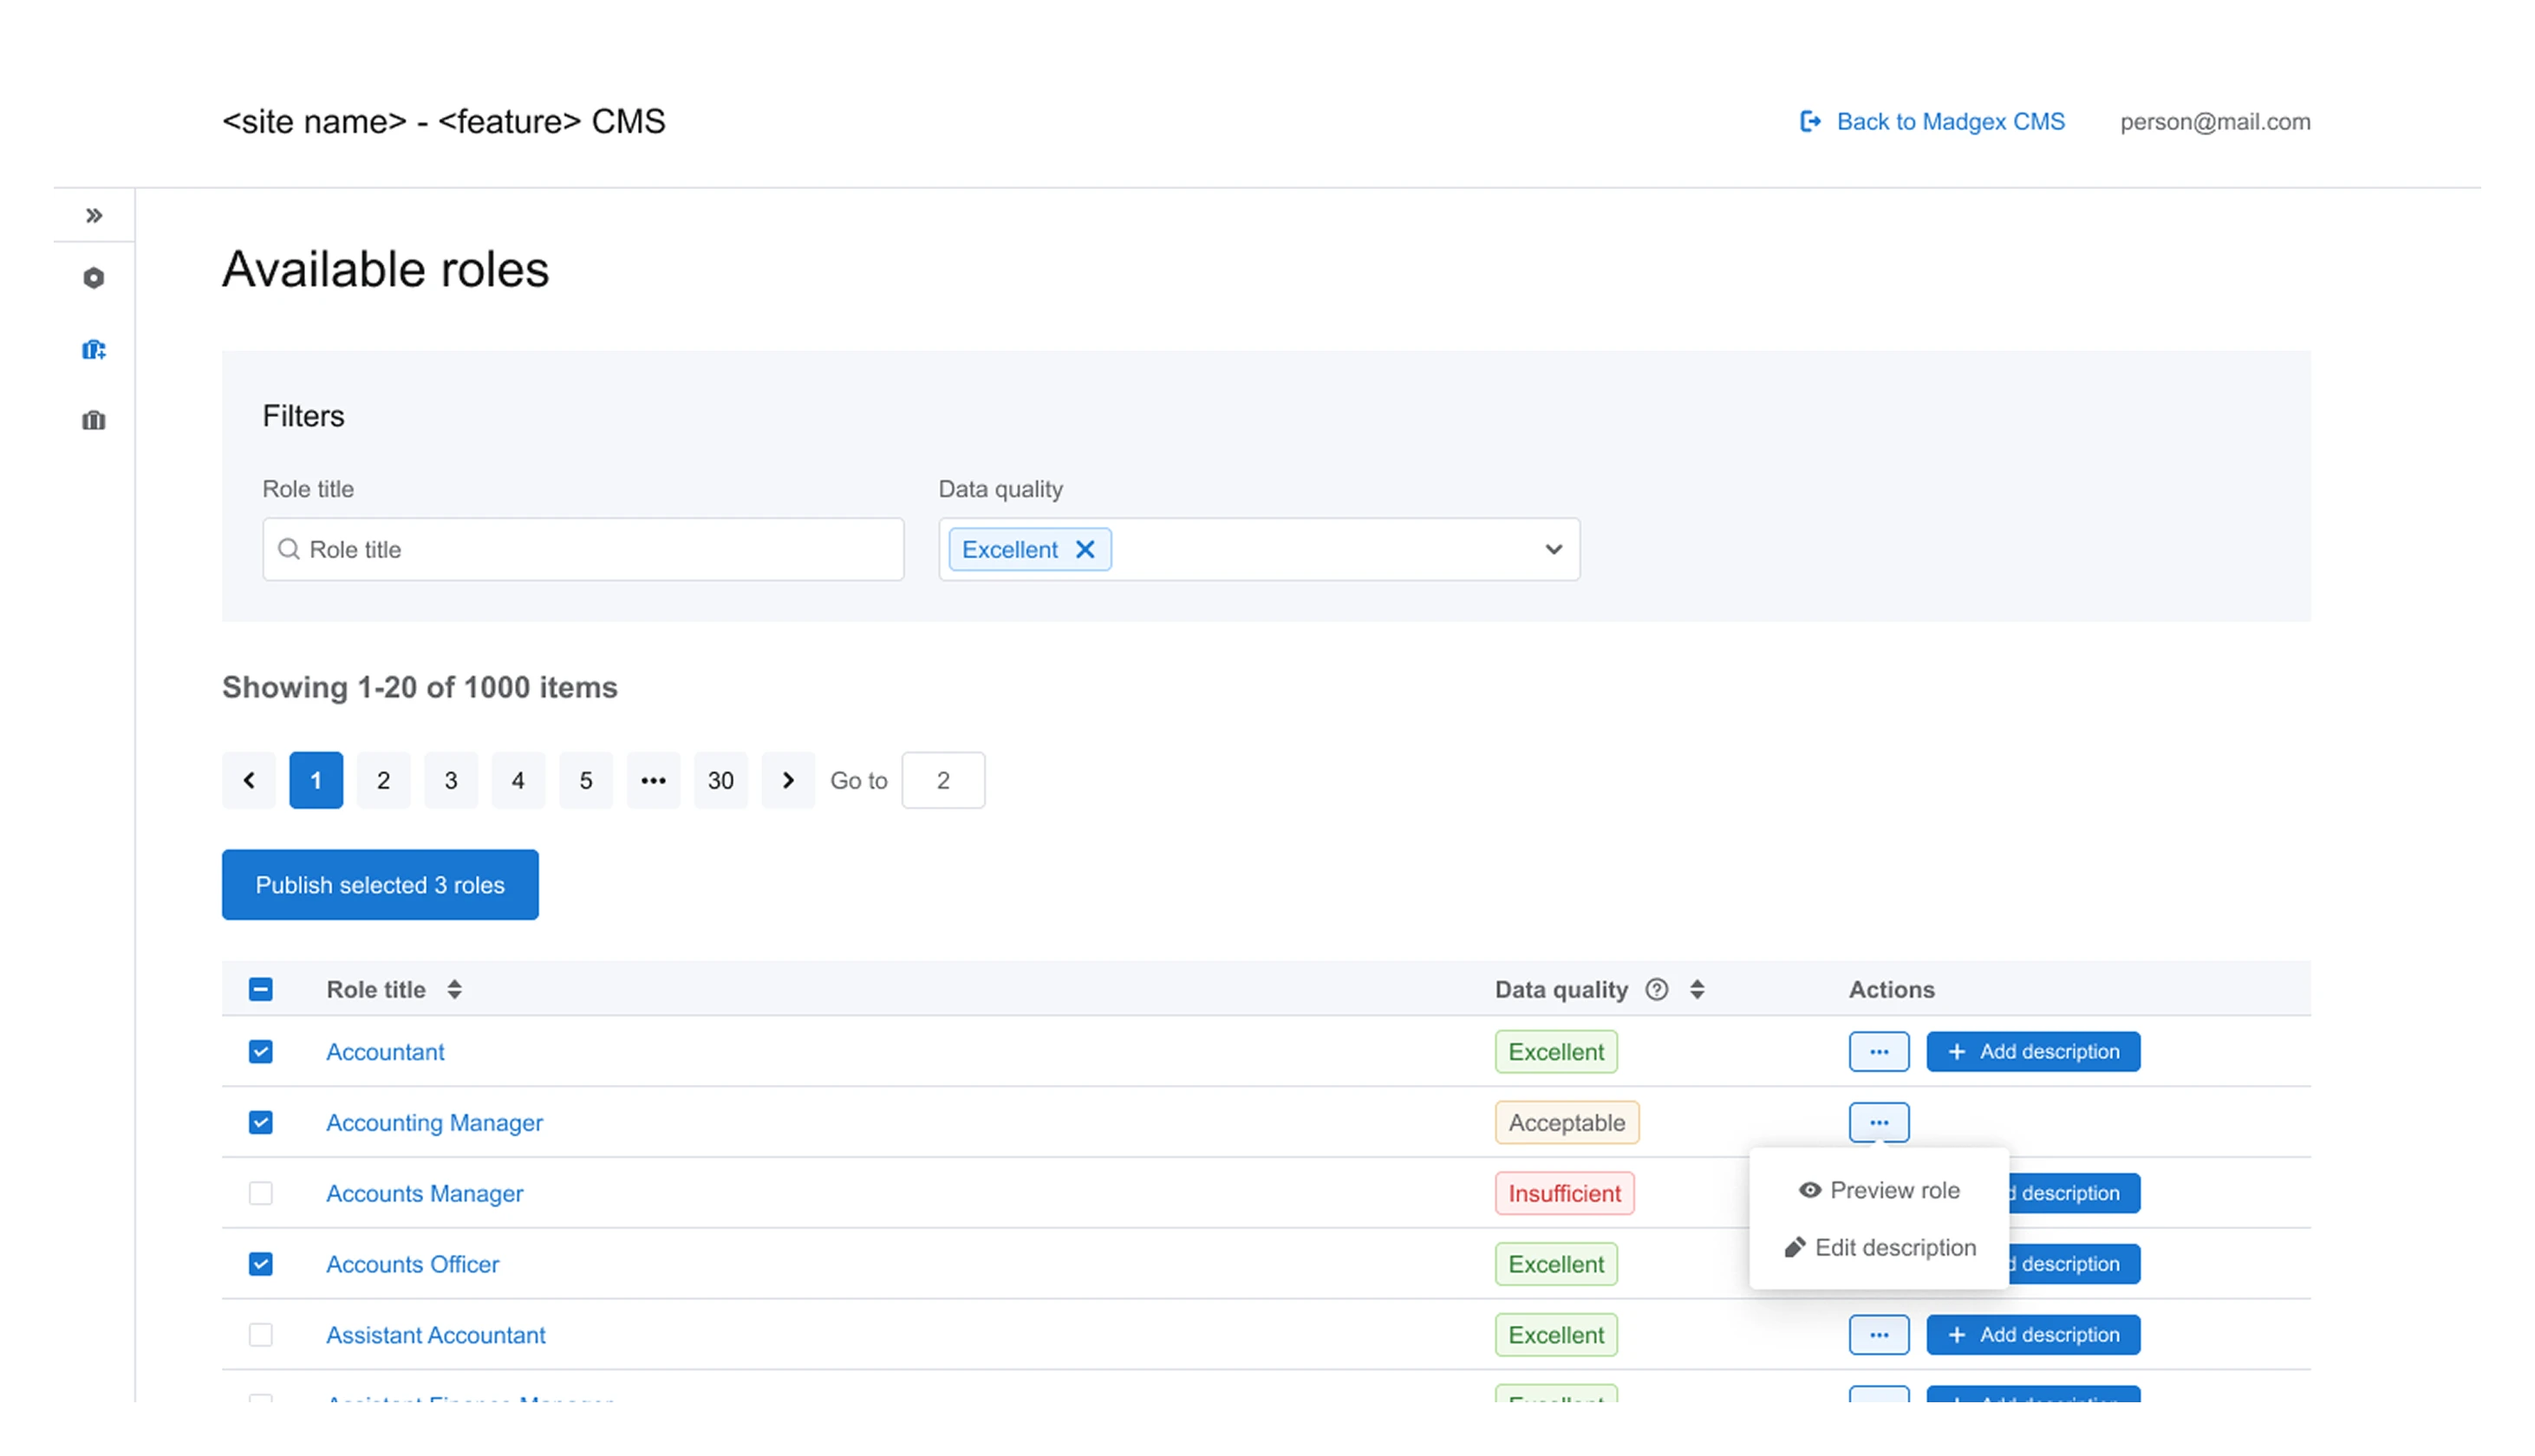Open the Accounts Manager role link
The height and width of the screenshot is (1456, 2535).
pyautogui.click(x=424, y=1193)
